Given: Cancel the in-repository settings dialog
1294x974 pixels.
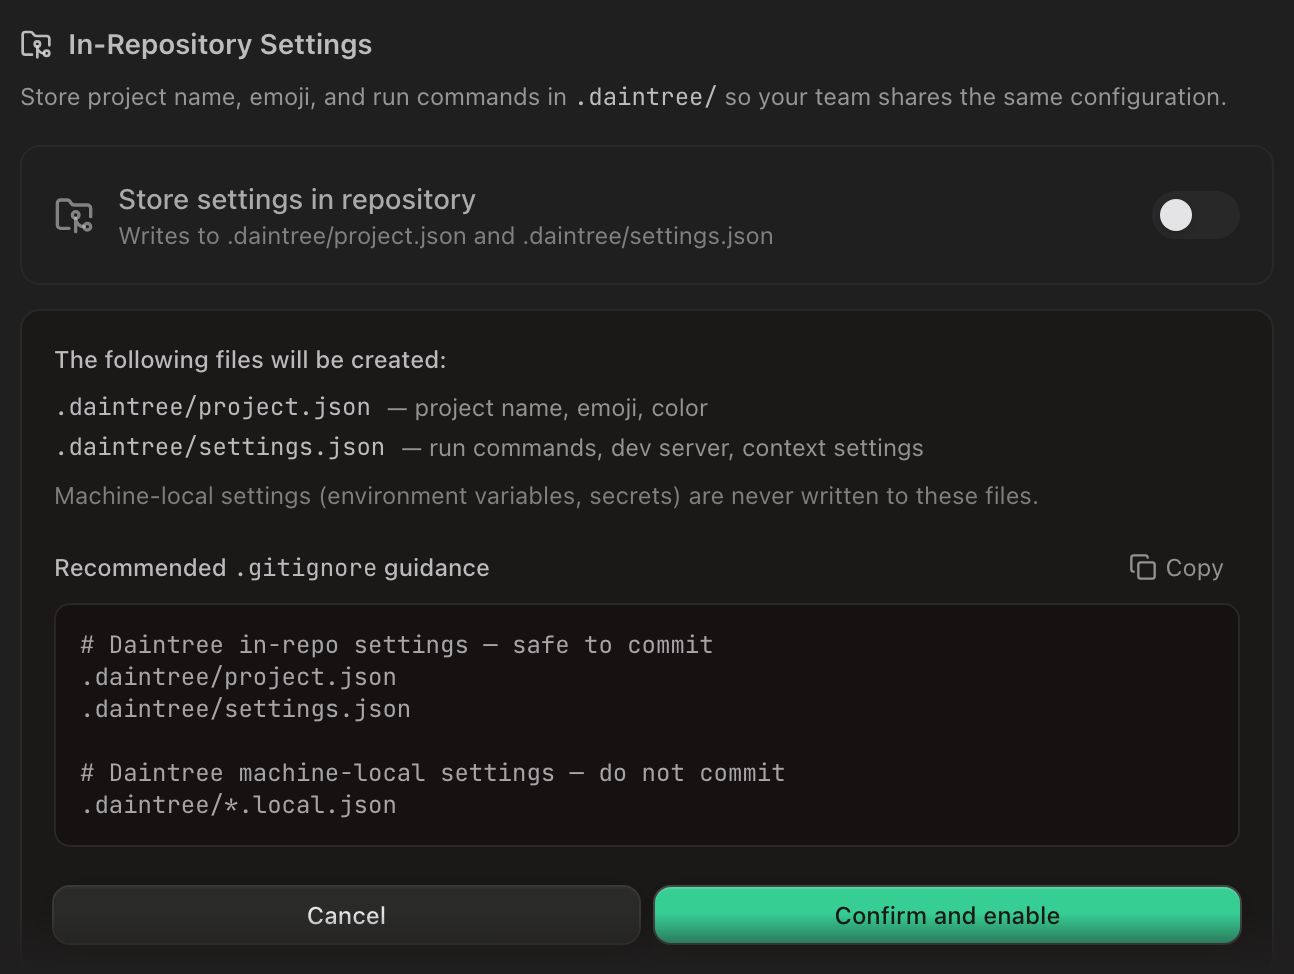Looking at the screenshot, I should pos(346,915).
